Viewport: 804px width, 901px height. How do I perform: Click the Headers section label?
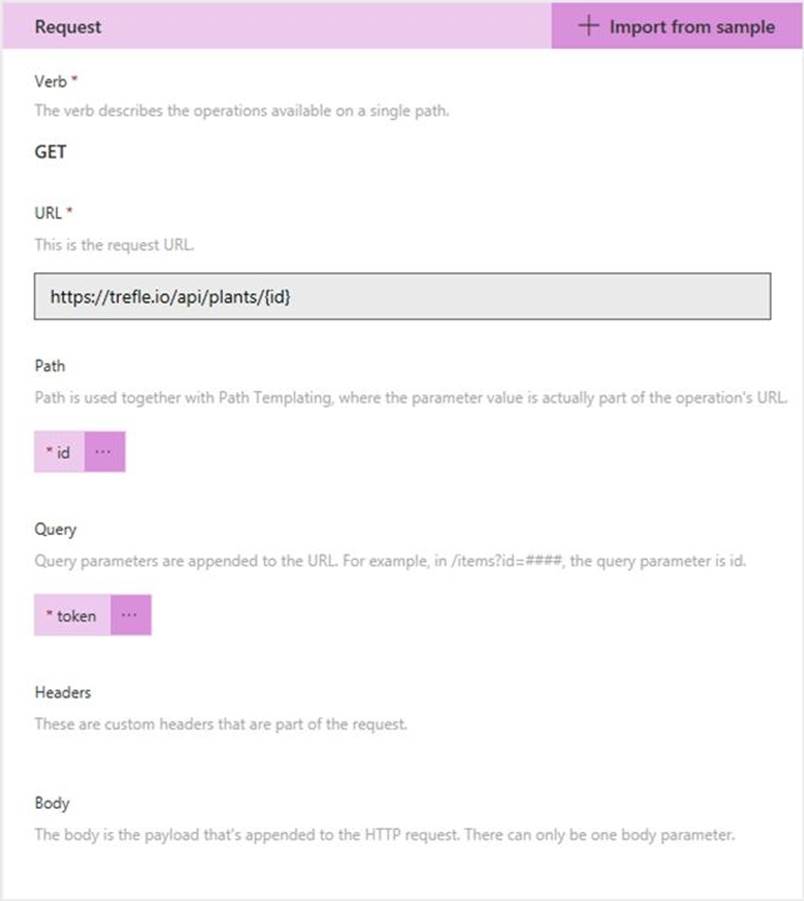point(63,692)
